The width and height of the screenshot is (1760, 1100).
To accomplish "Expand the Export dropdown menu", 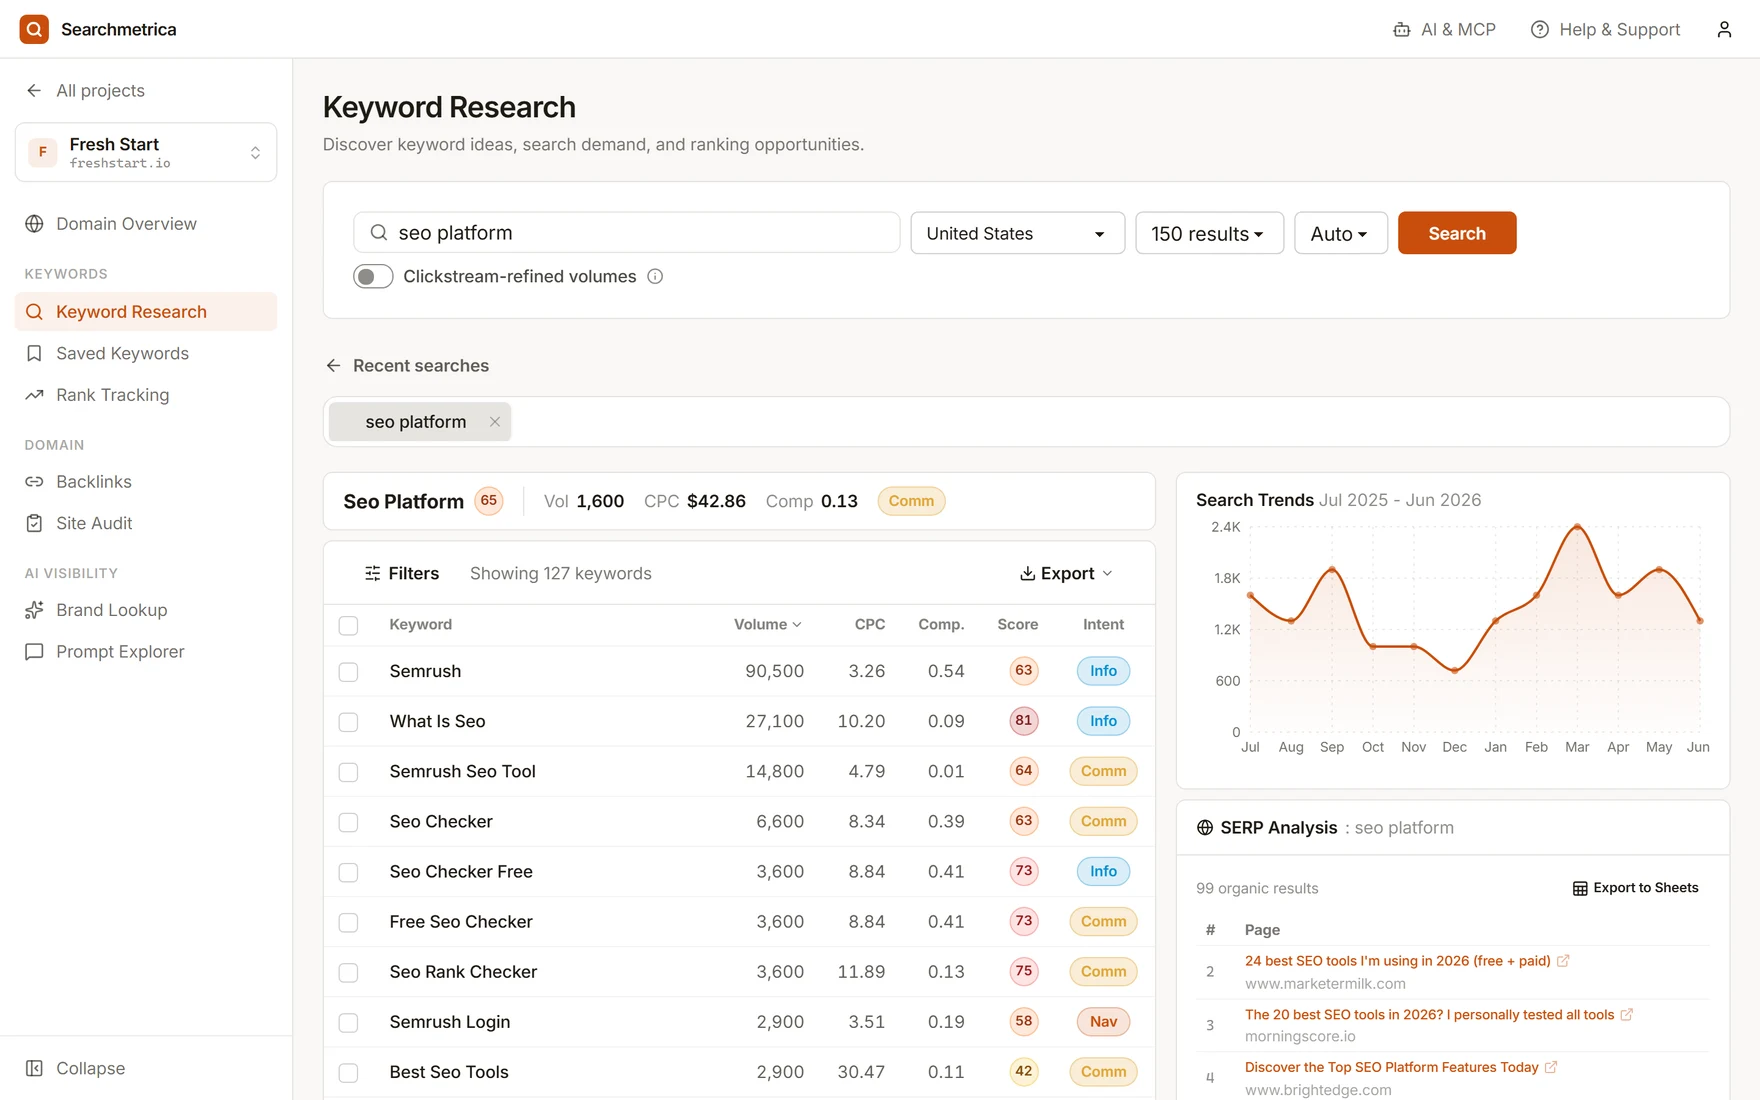I will (1066, 573).
